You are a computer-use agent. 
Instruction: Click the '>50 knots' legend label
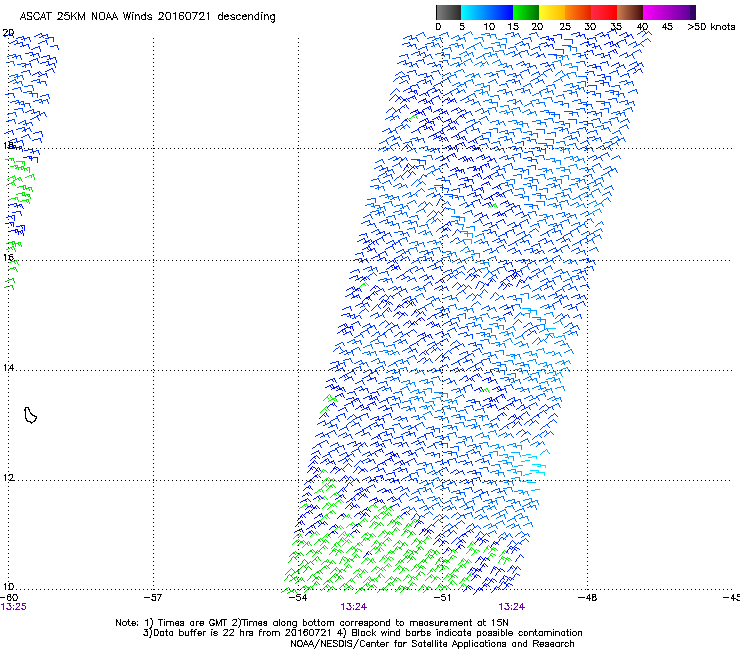point(711,27)
